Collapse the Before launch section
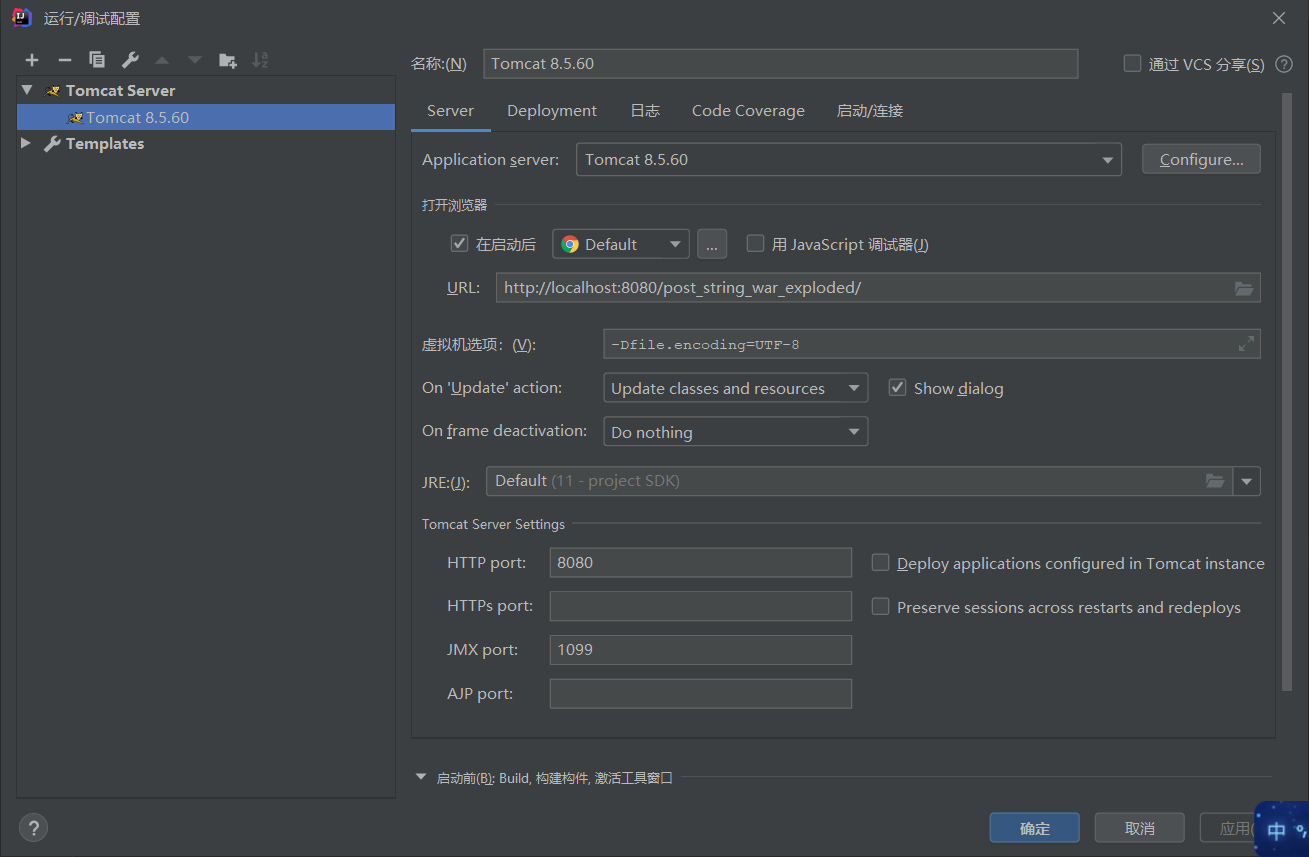1309x857 pixels. point(421,777)
